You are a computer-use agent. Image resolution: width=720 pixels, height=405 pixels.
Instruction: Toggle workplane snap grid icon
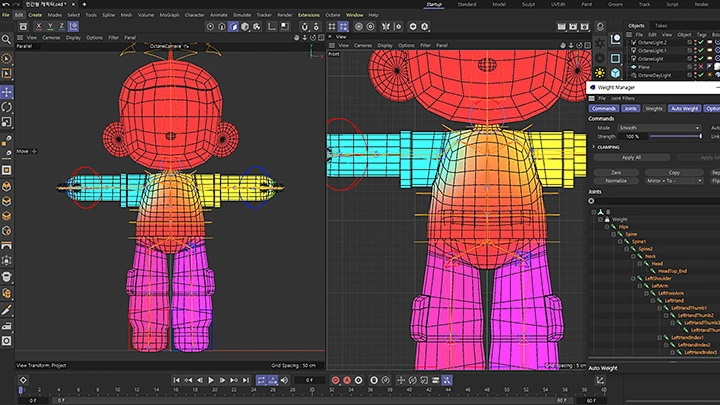coord(343,27)
